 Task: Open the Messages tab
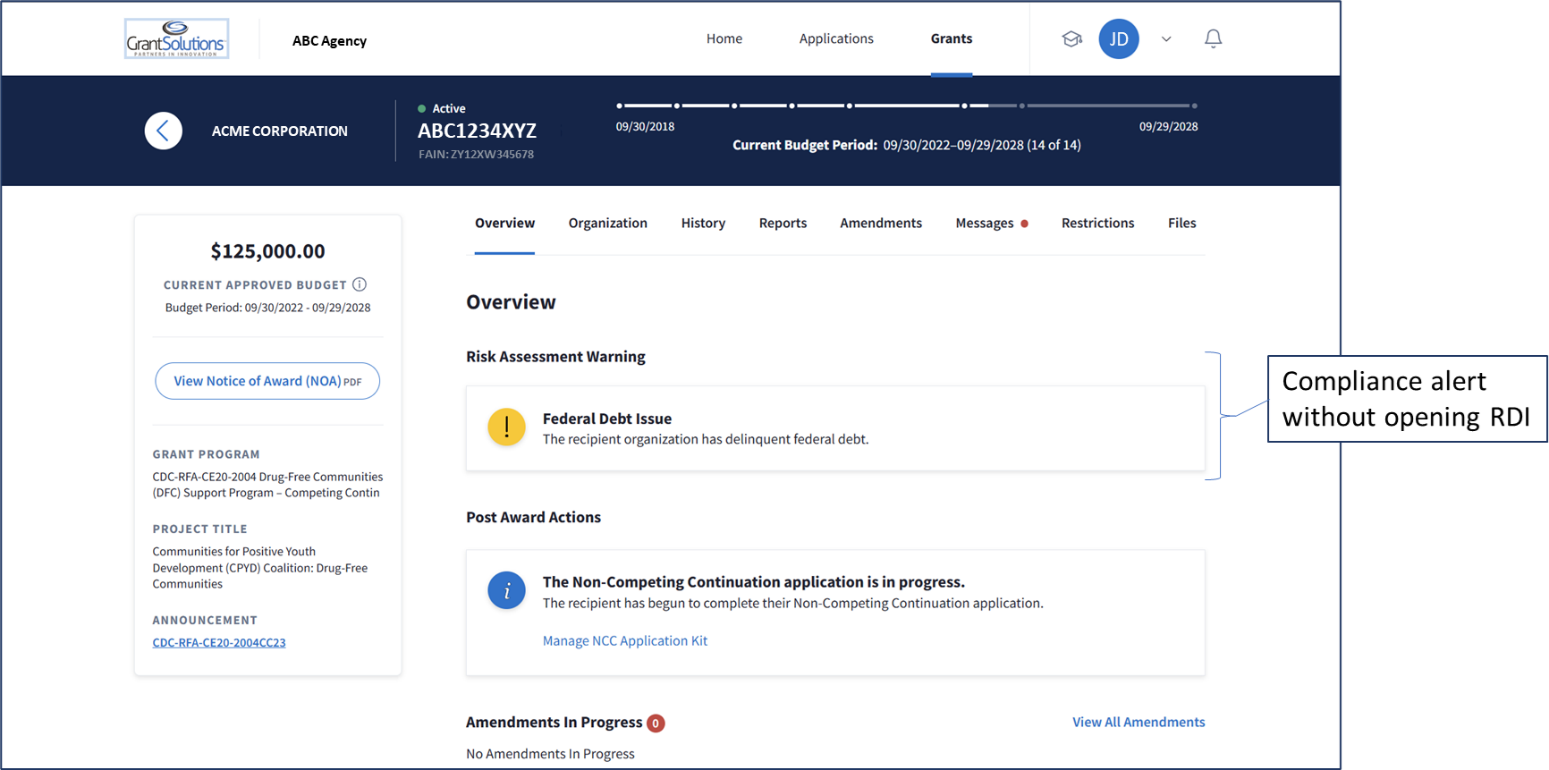point(984,223)
